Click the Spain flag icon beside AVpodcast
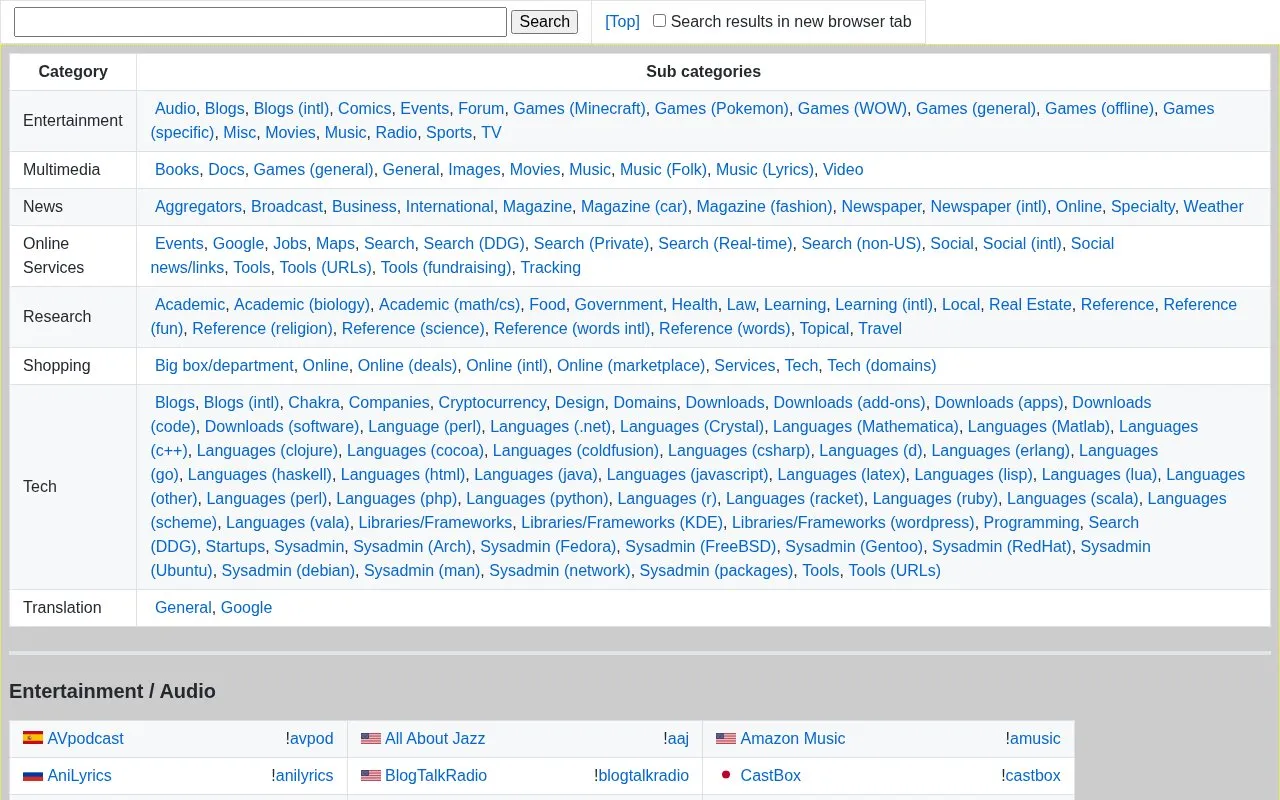 (x=33, y=738)
